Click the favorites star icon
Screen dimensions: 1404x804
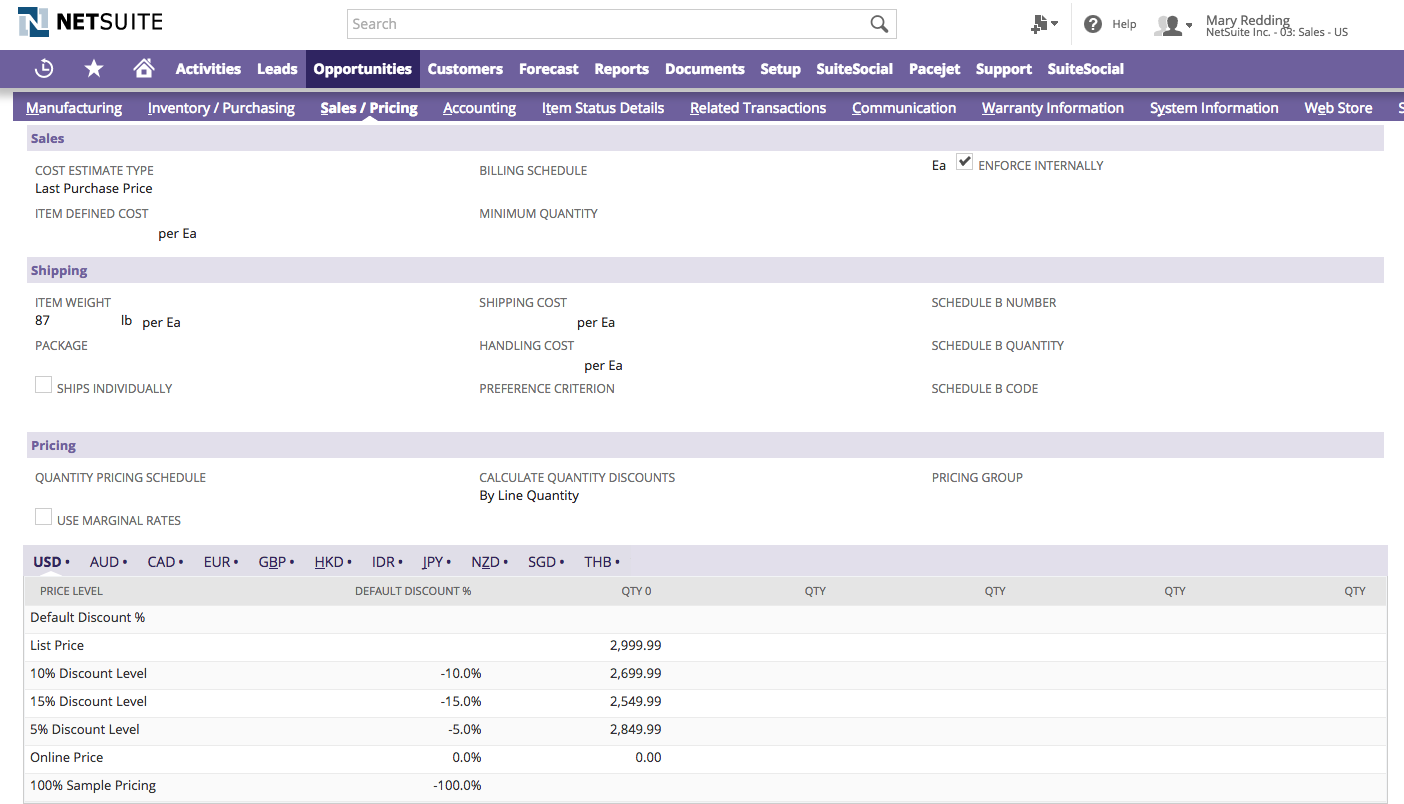(93, 68)
